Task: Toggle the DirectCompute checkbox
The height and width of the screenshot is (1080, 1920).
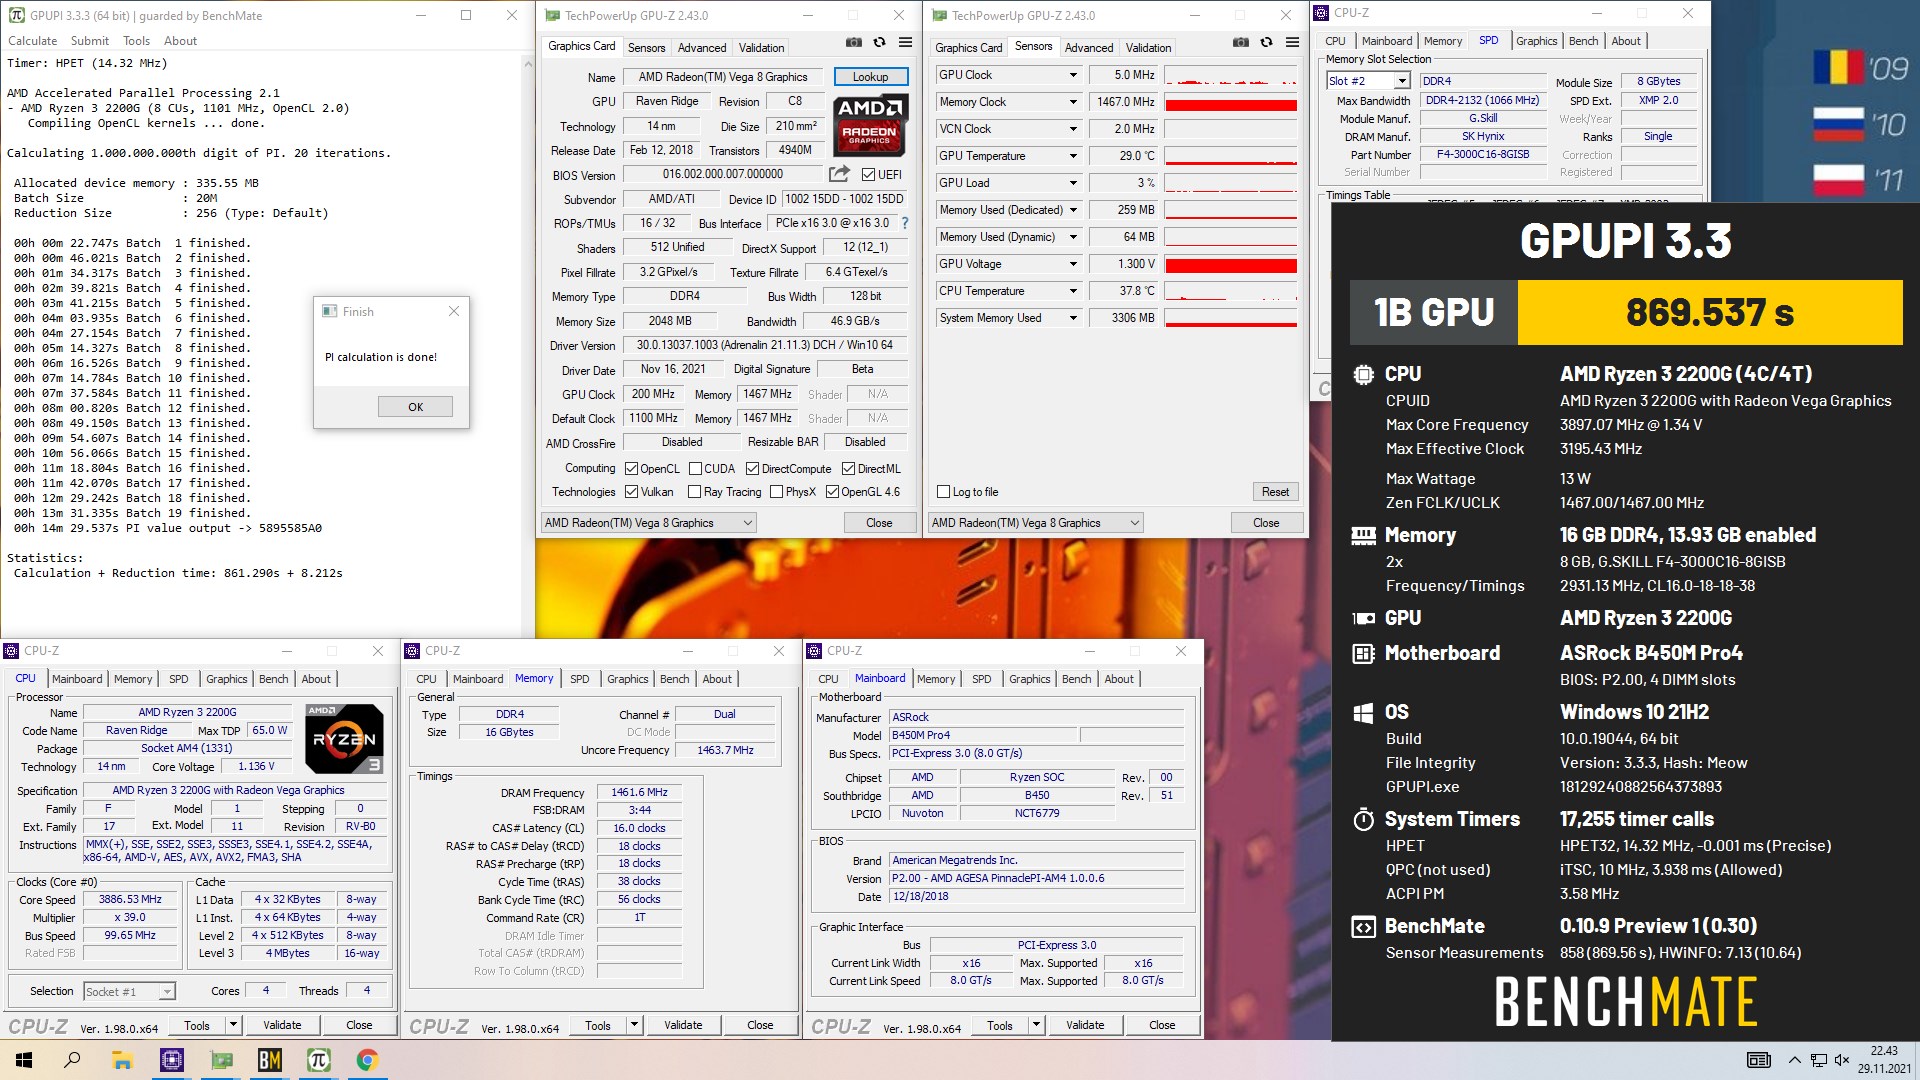Action: pos(752,468)
